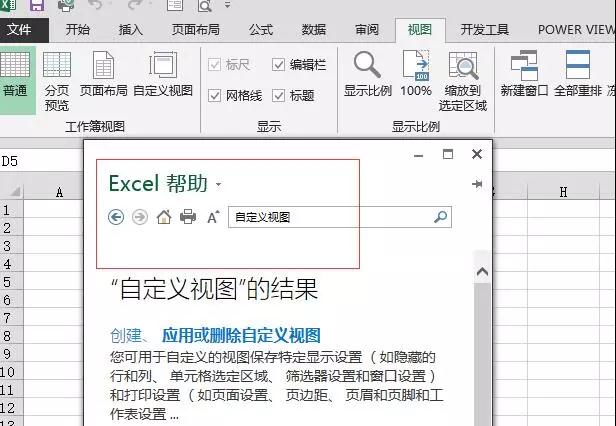The width and height of the screenshot is (616, 426).
Task: Arrange All windows (全部重排)
Action: [578, 73]
